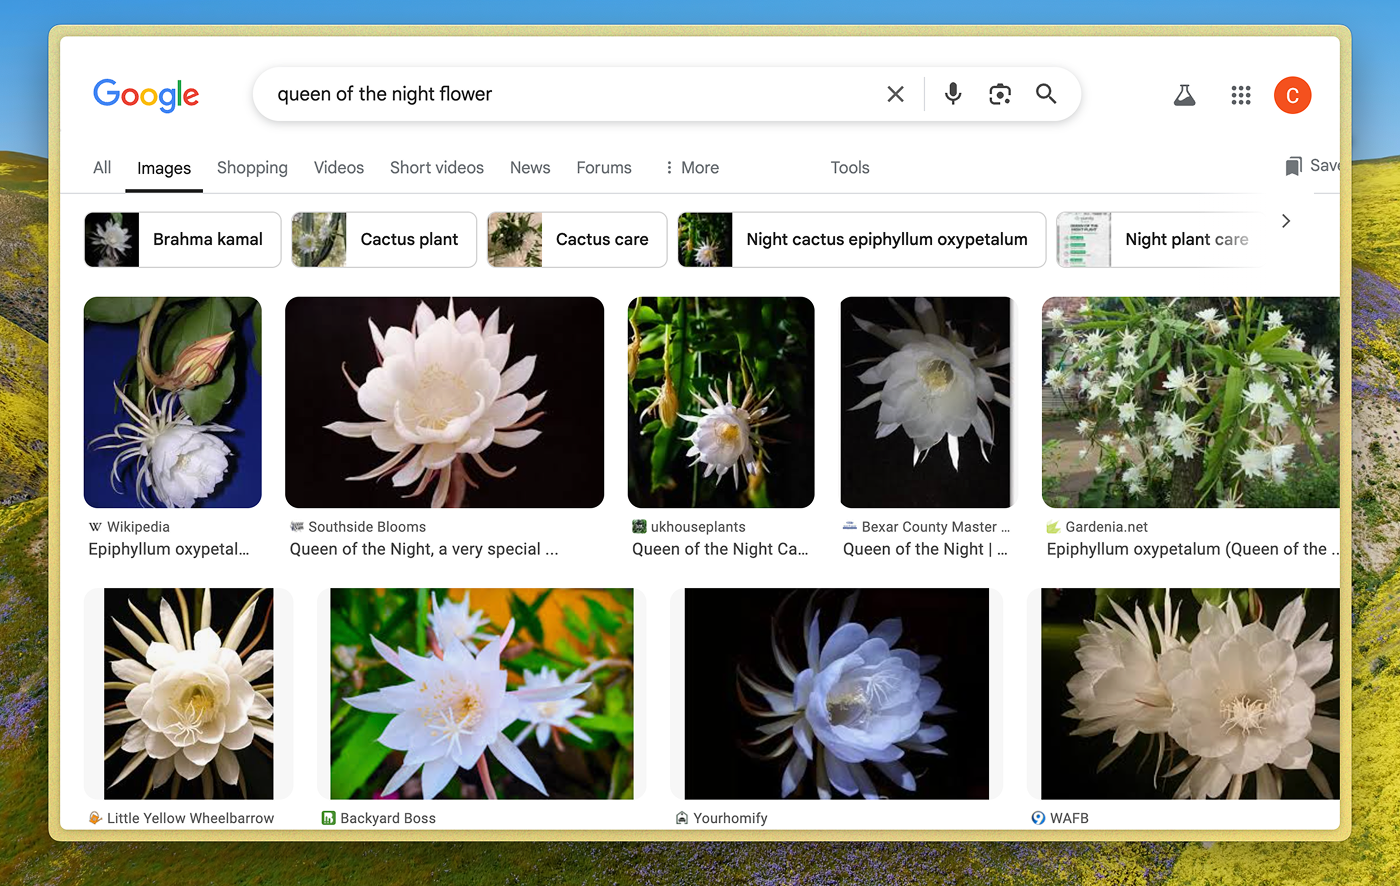Click 'Queen of the Night, a very special ...' title
This screenshot has height=886, width=1400.
click(x=424, y=549)
